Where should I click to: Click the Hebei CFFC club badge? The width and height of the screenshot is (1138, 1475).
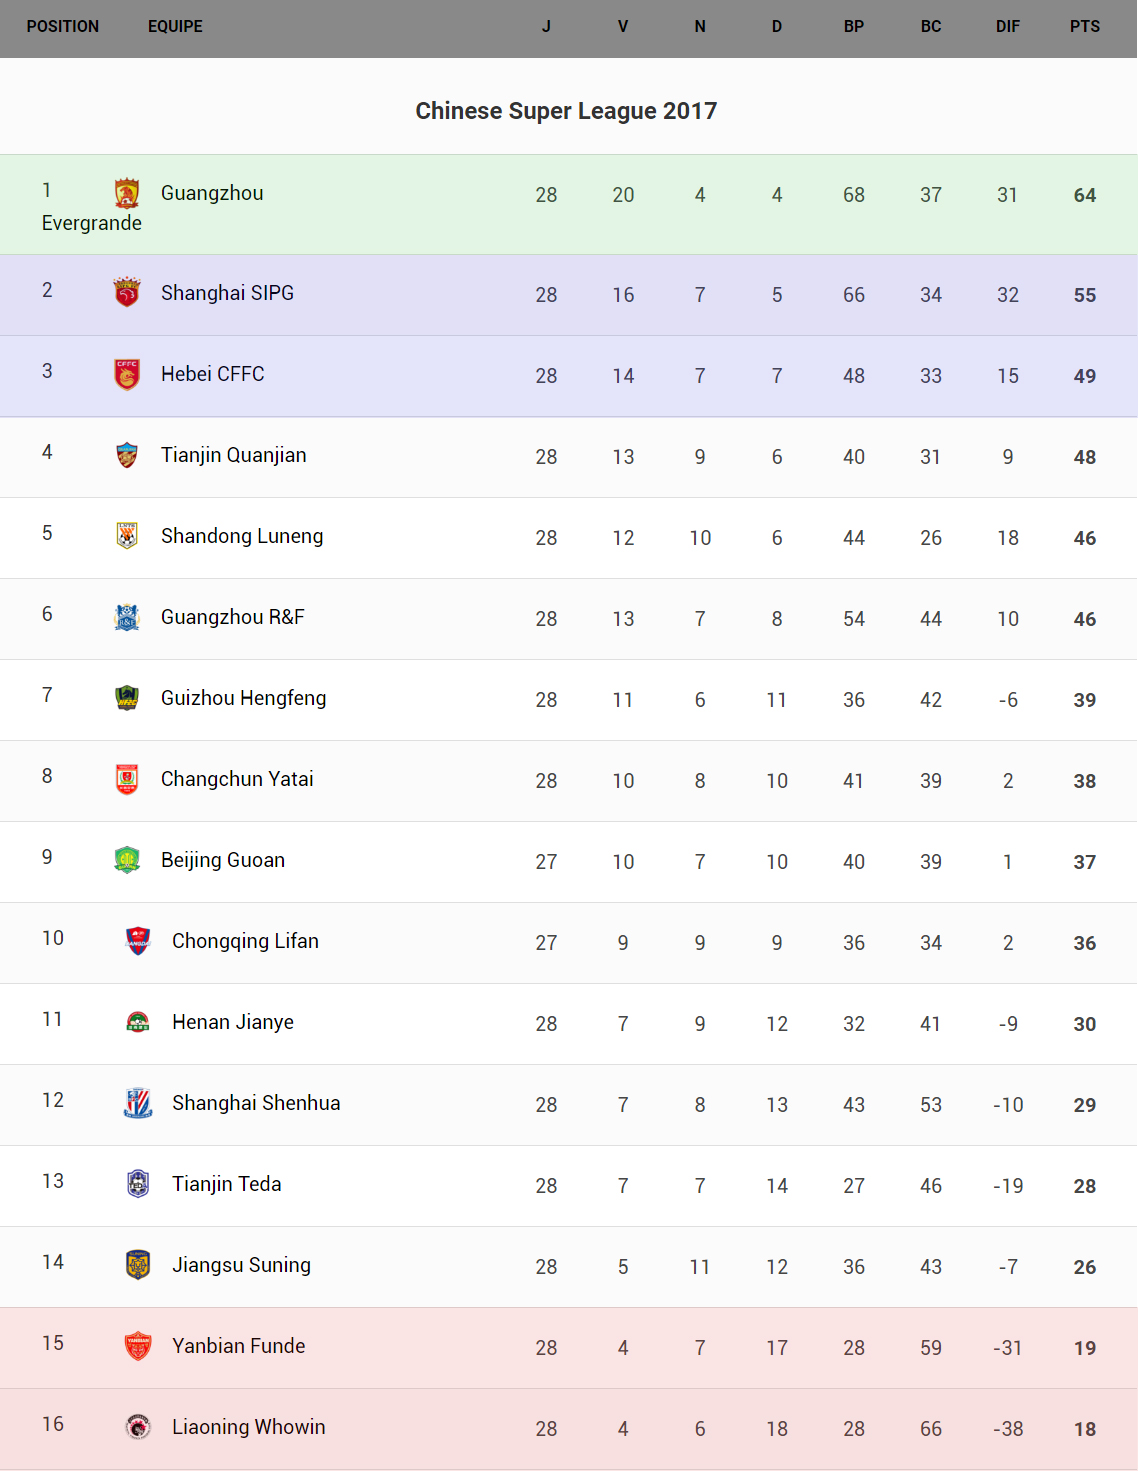127,374
